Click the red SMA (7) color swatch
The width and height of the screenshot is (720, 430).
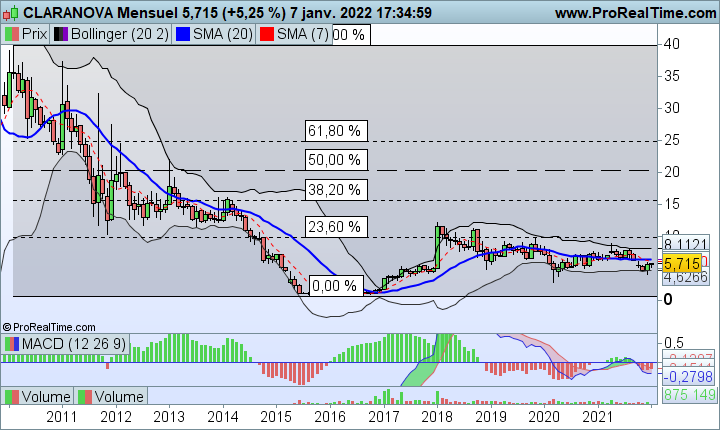[267, 34]
